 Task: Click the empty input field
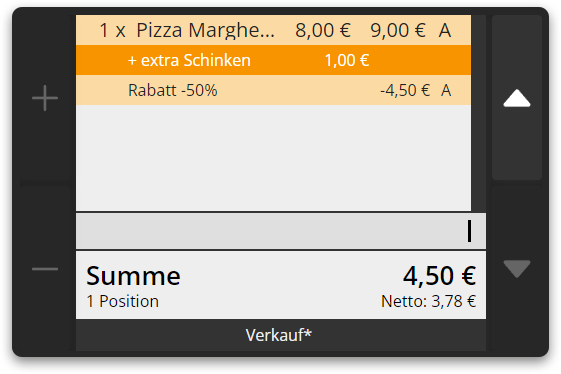pyautogui.click(x=281, y=231)
